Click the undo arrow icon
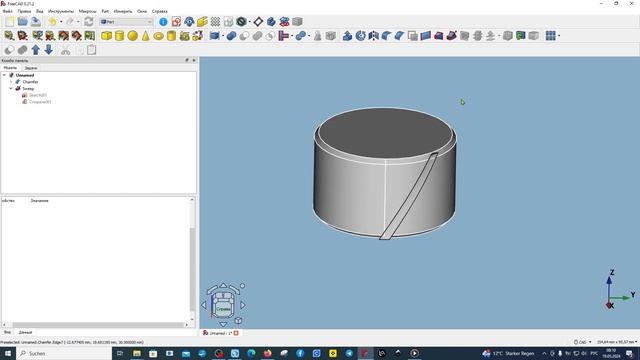Image resolution: width=640 pixels, height=360 pixels. 52,22
